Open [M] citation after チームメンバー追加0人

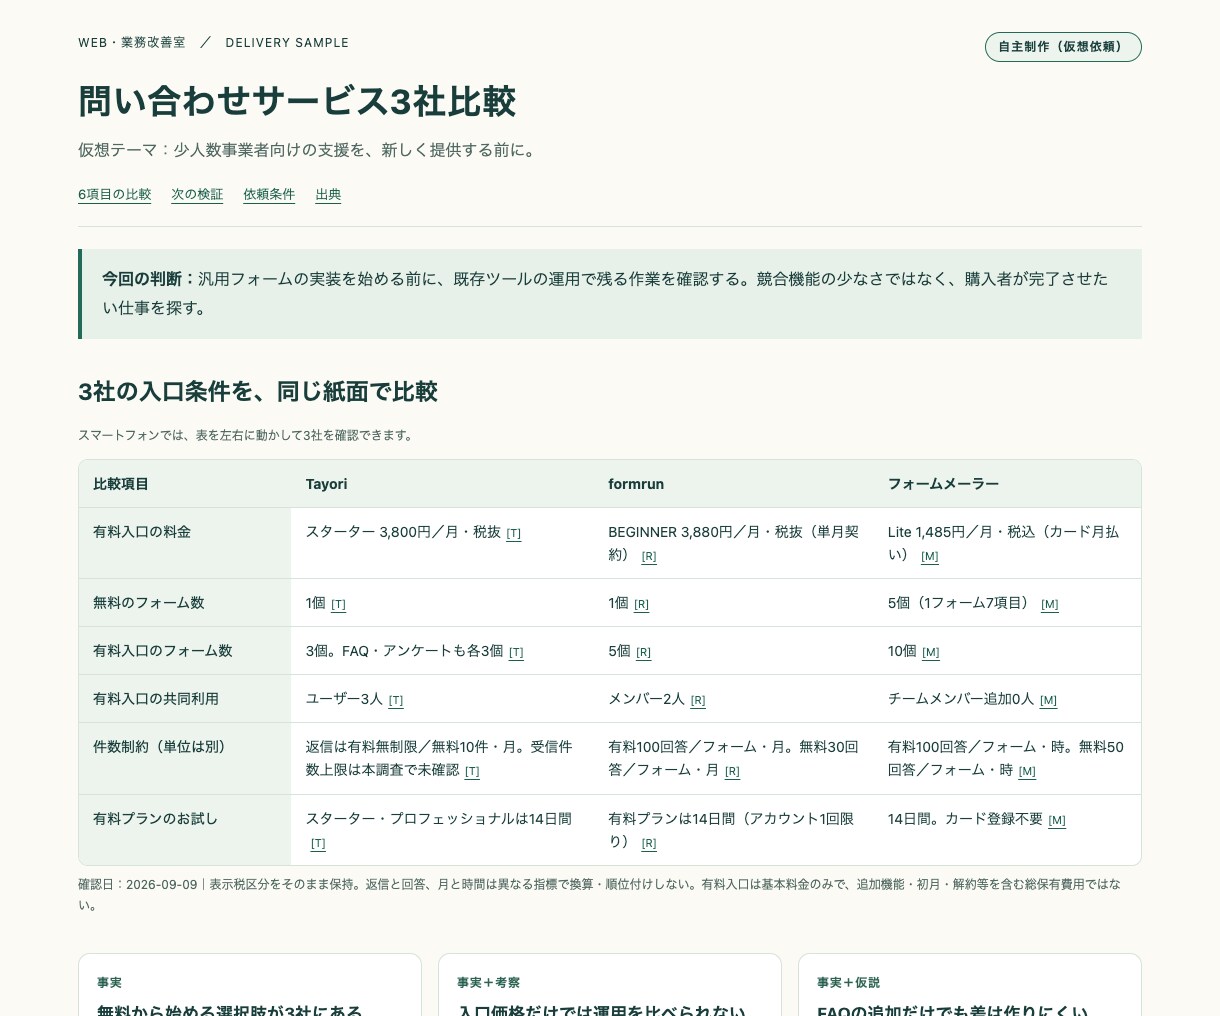[1049, 700]
